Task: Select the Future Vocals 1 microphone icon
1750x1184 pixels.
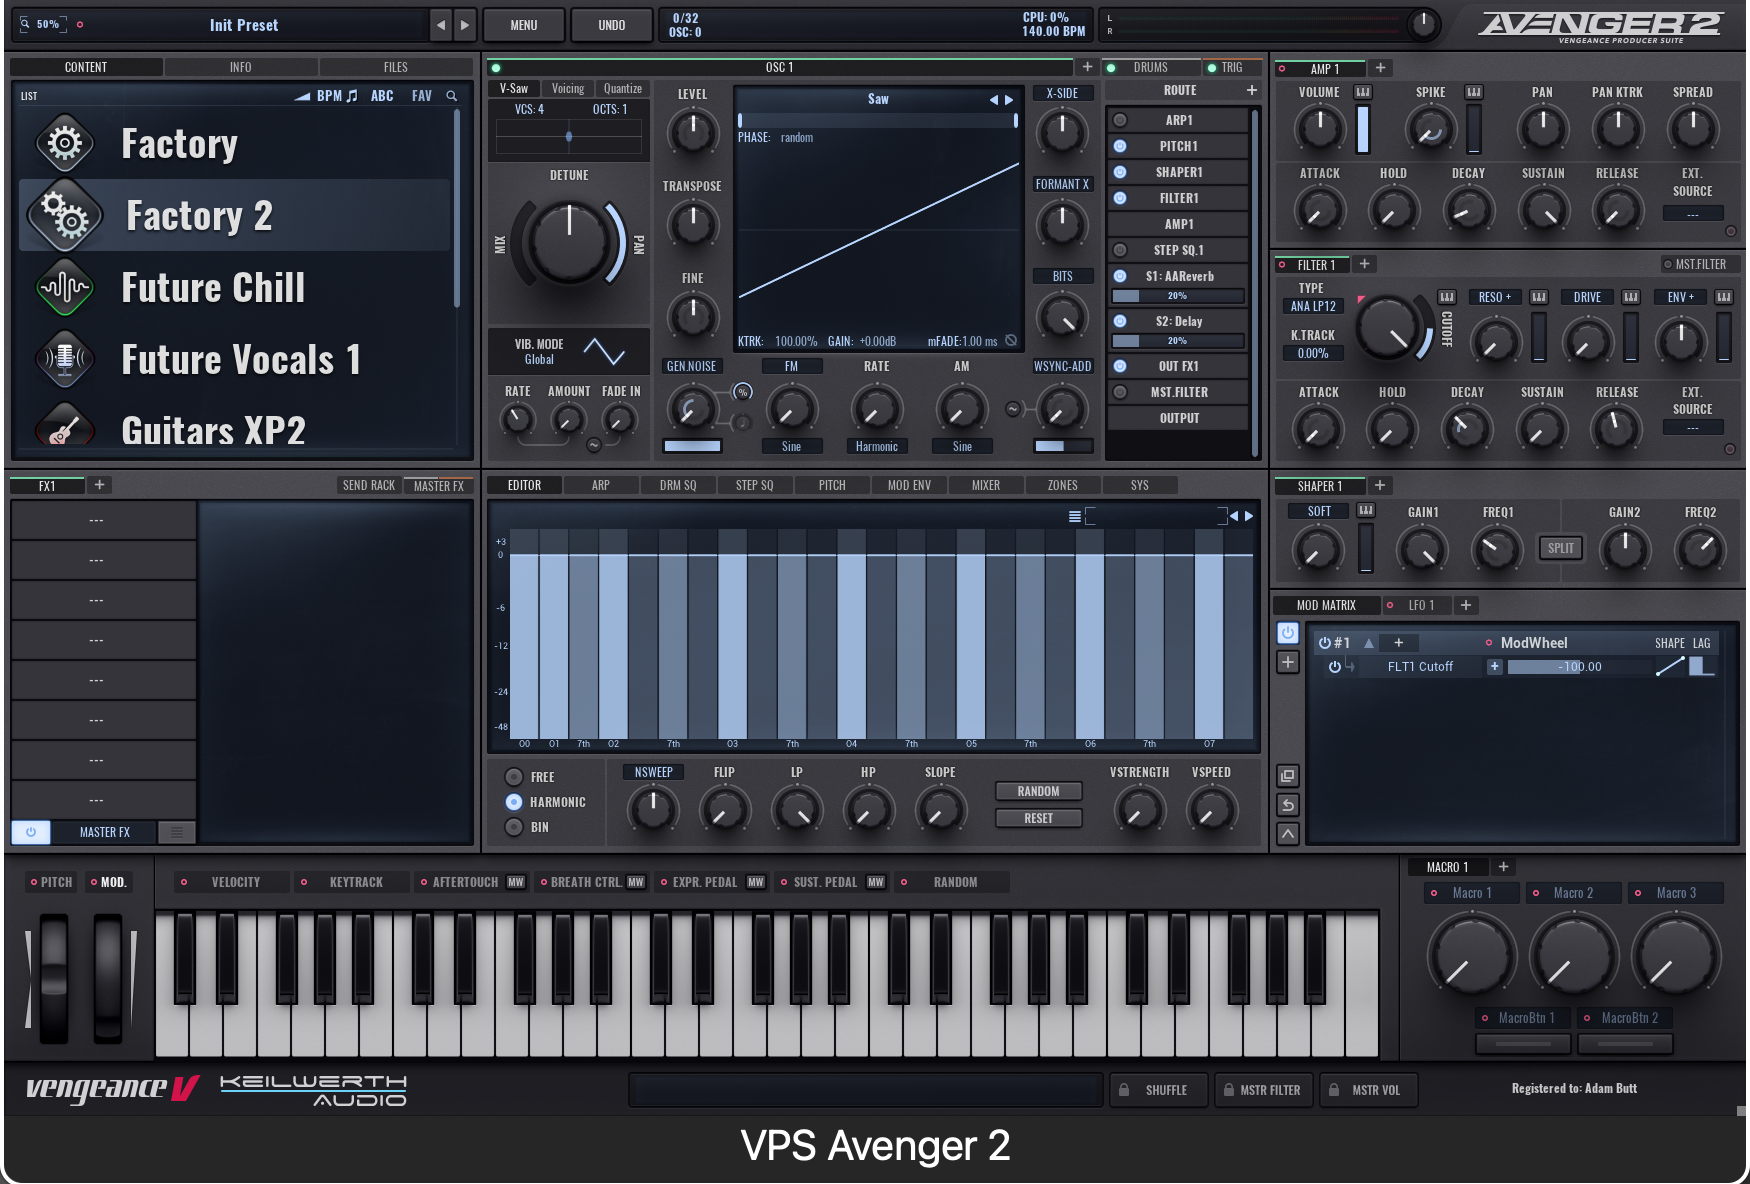Action: pos(65,359)
